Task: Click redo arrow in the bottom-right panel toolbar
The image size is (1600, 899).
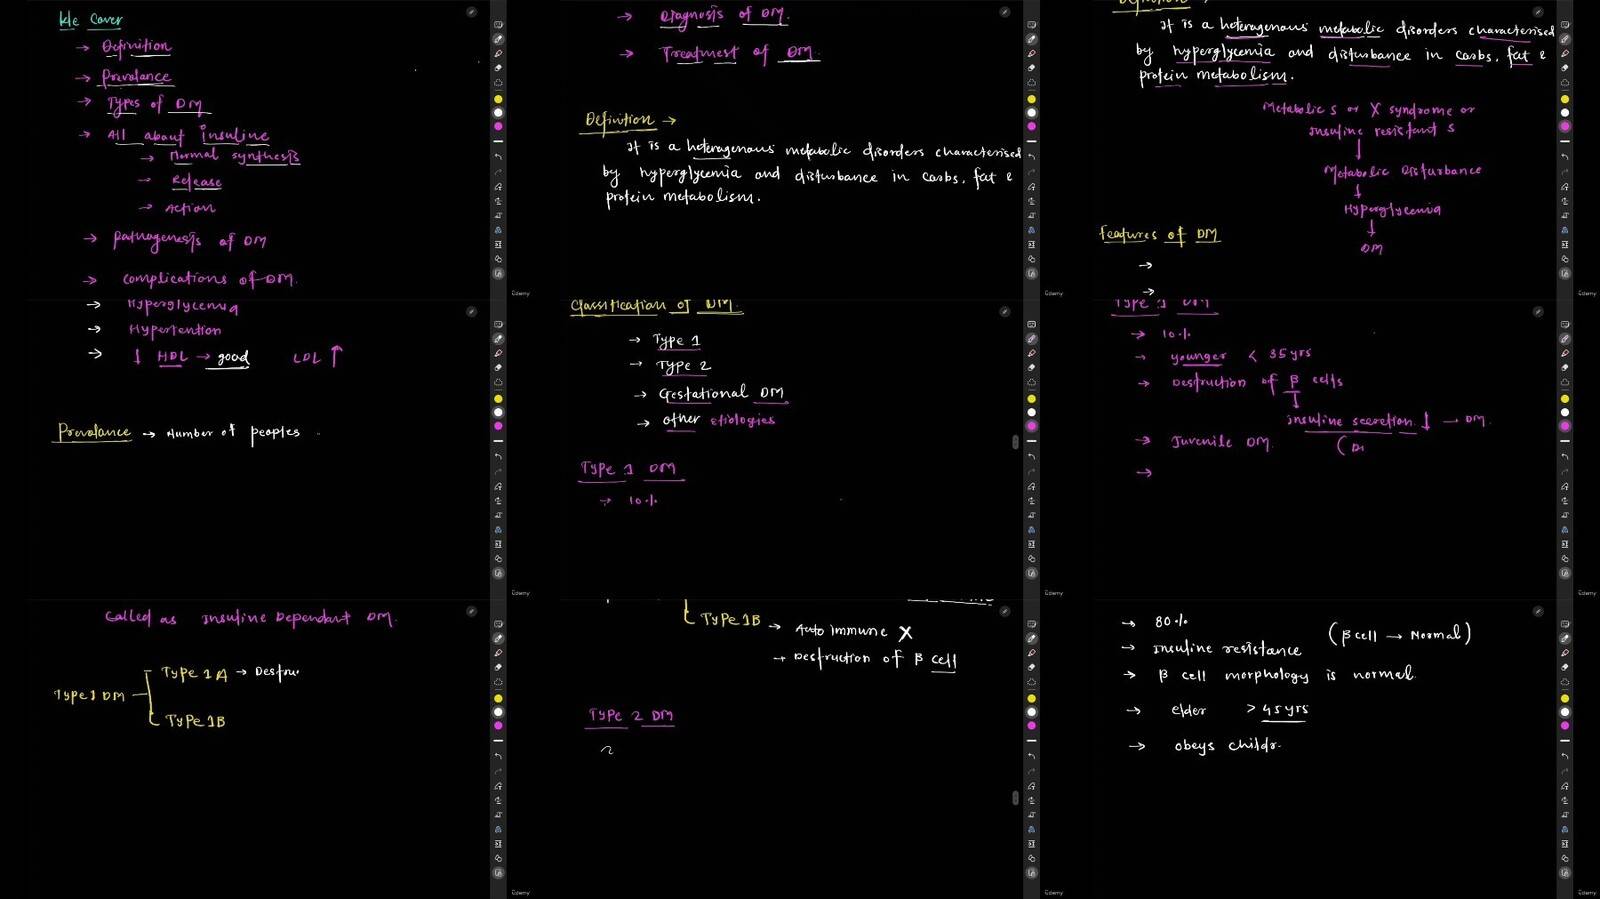Action: coord(1564,770)
